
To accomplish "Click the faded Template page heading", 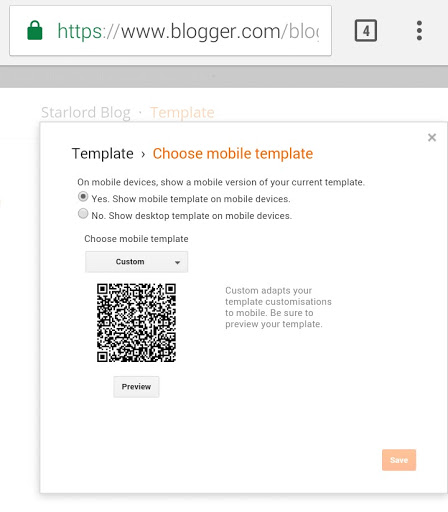I will 182,112.
